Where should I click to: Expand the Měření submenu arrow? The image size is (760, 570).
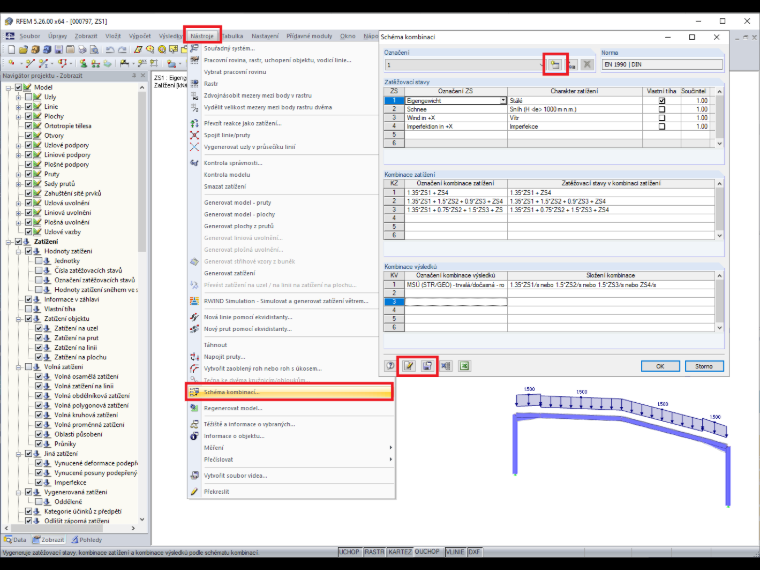tap(391, 448)
